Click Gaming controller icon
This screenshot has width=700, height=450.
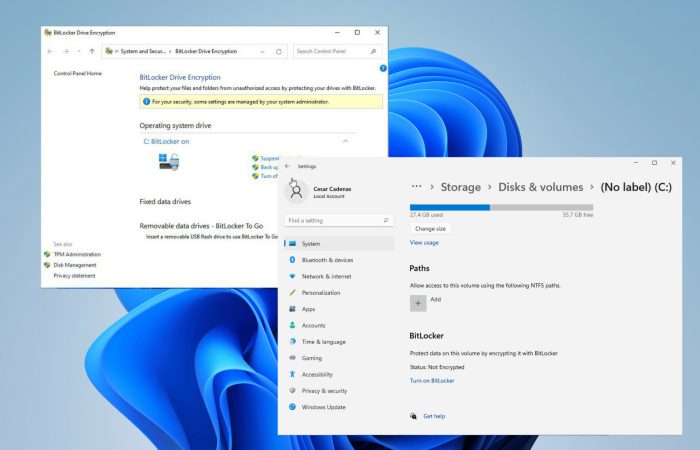point(292,358)
